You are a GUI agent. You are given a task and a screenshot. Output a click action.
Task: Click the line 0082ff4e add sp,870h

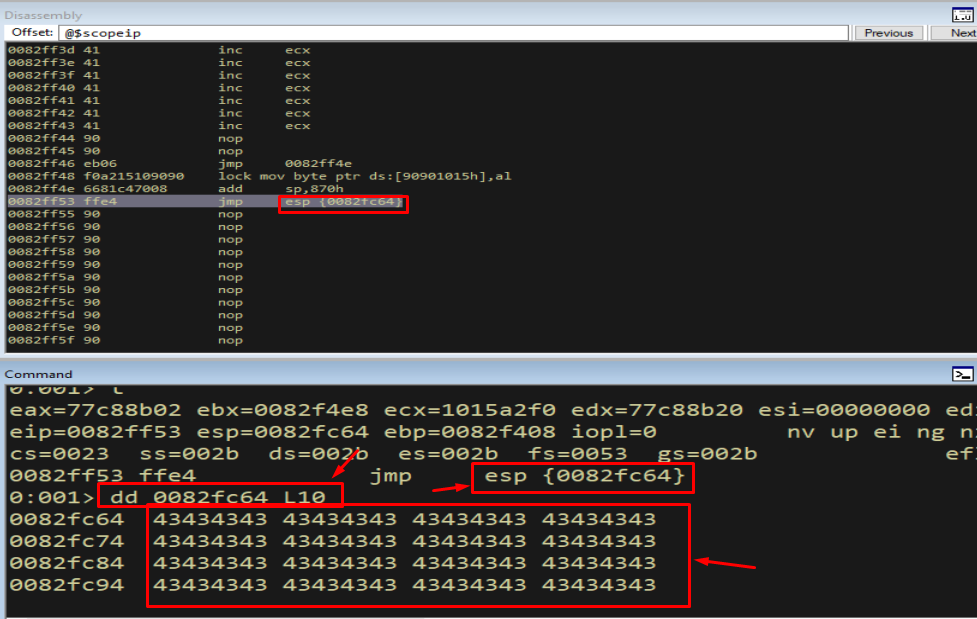click(176, 189)
